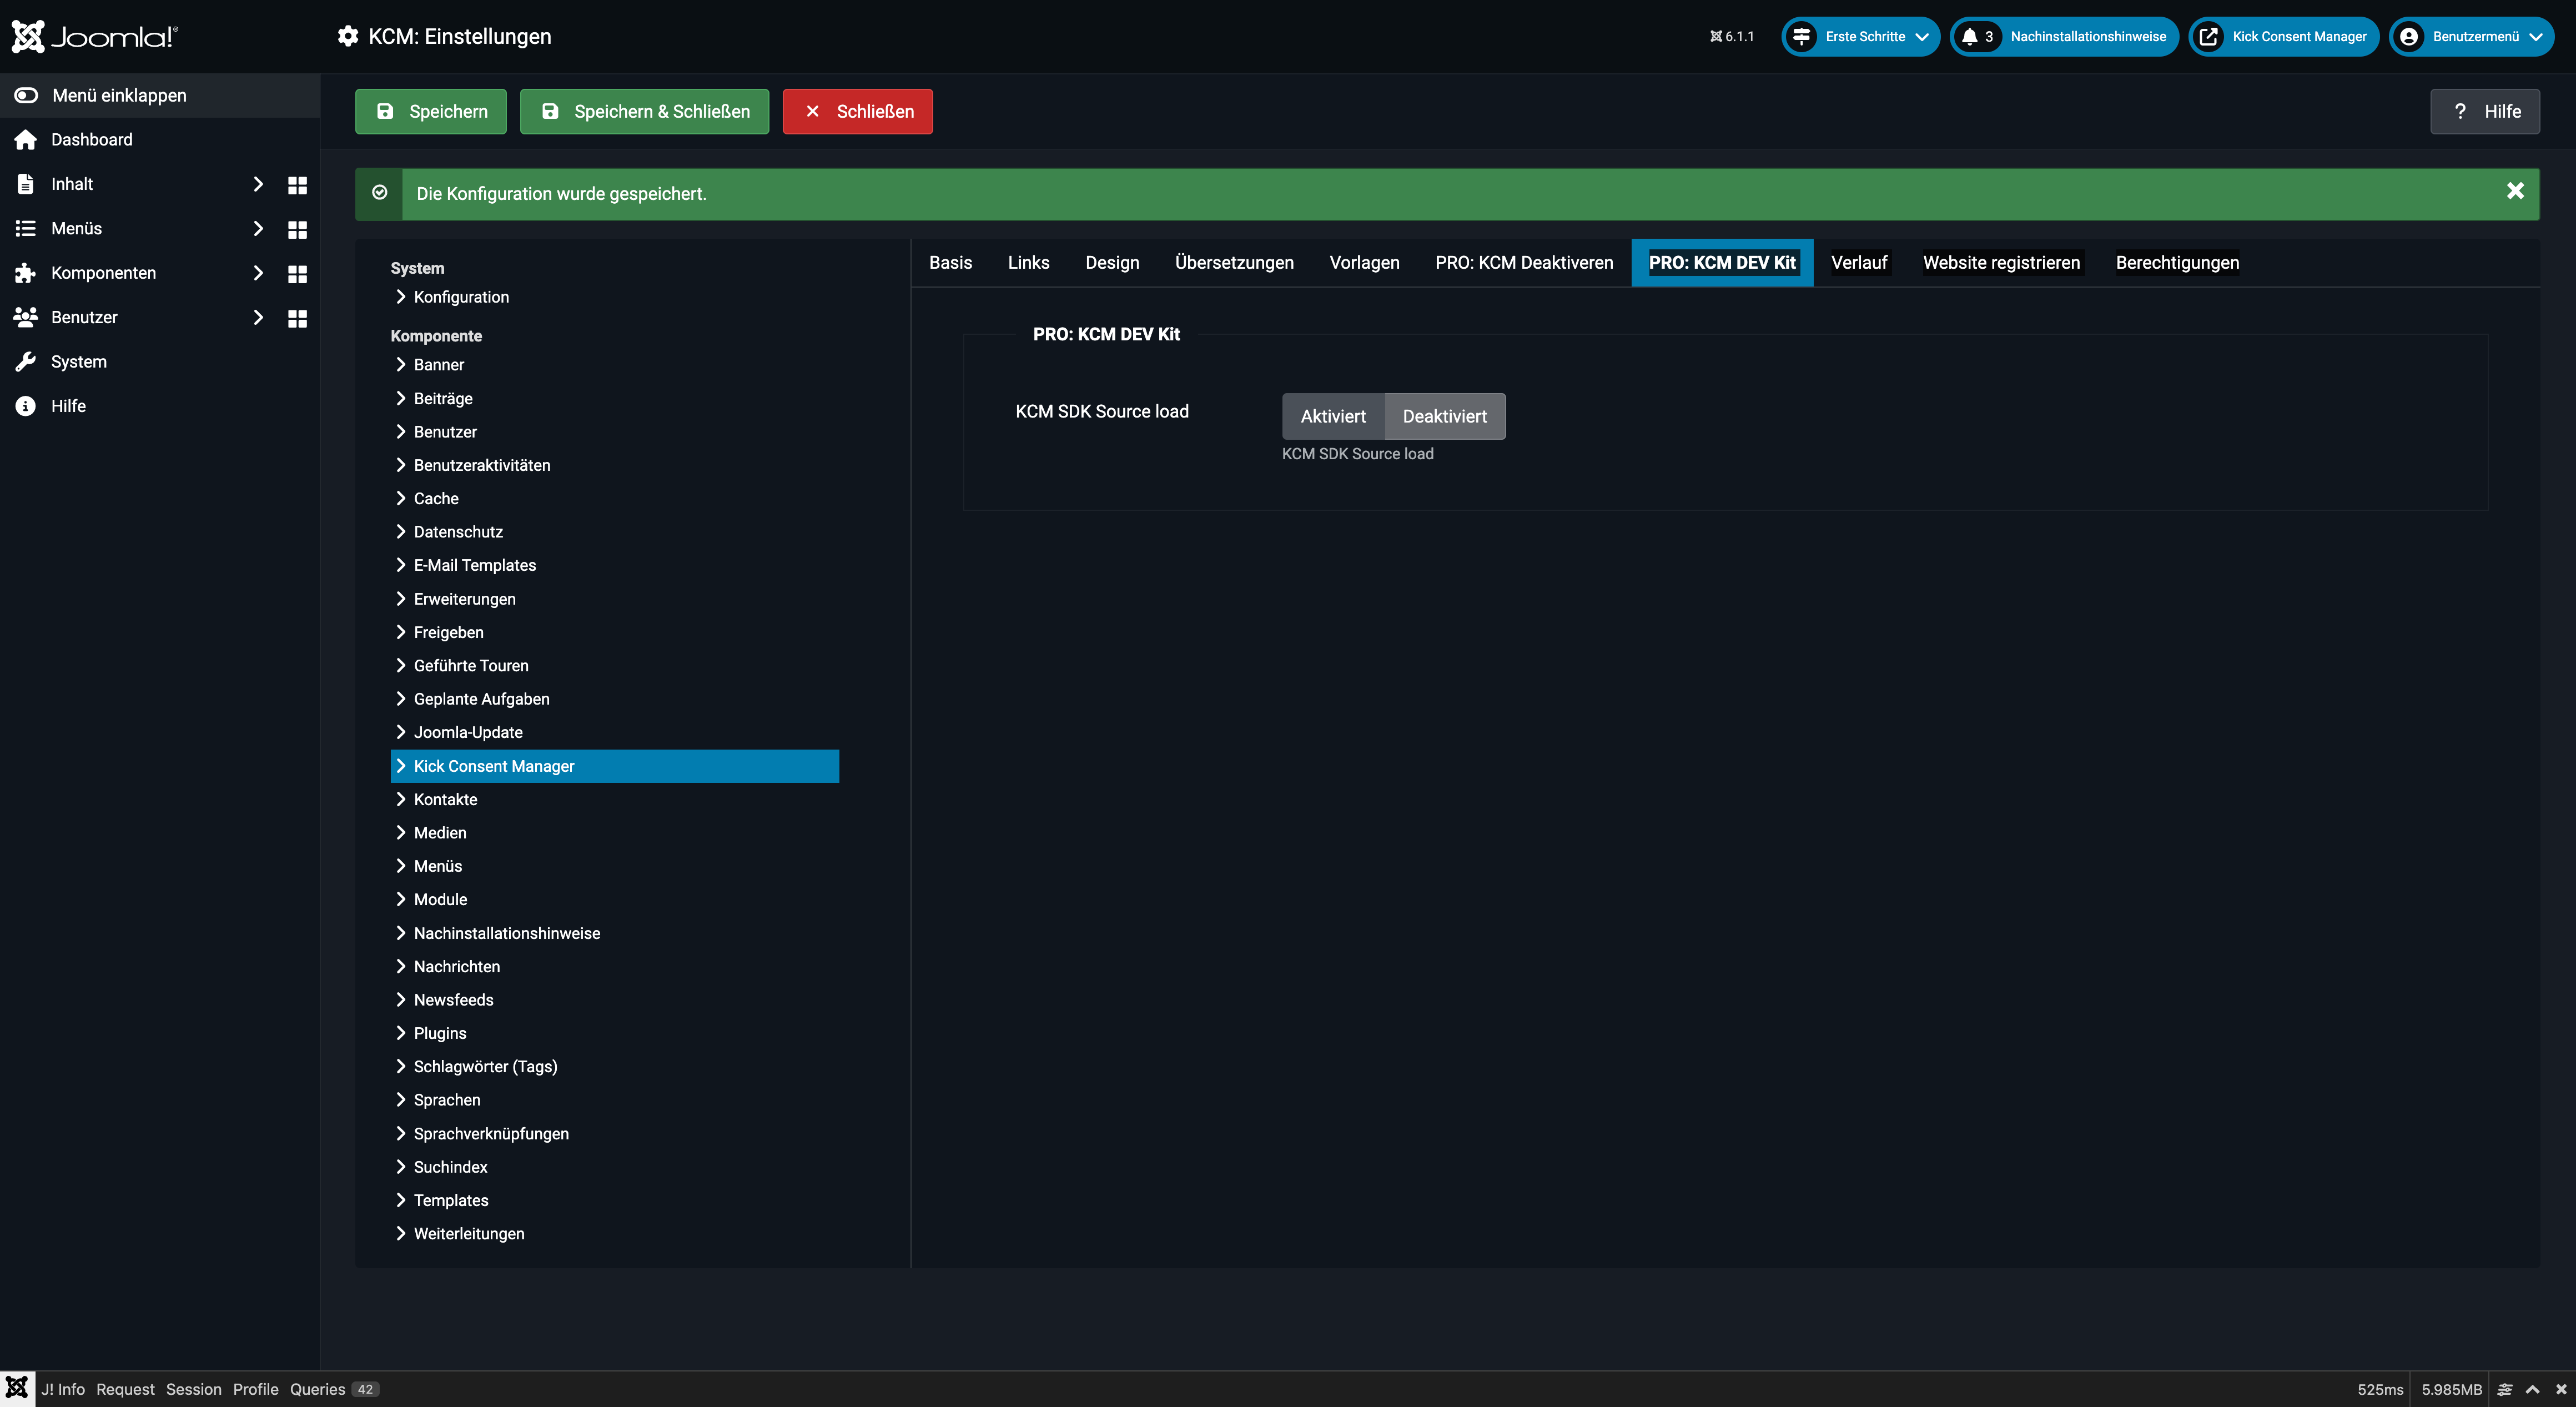2576x1407 pixels.
Task: Open the Verlauf tab
Action: [x=1859, y=263]
